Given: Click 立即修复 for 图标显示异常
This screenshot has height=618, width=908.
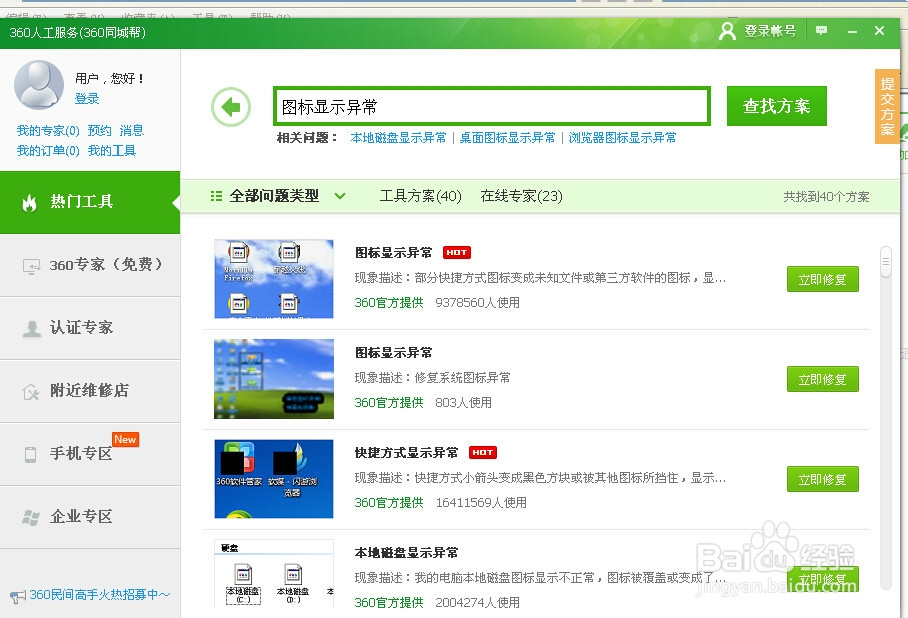Looking at the screenshot, I should click(822, 279).
